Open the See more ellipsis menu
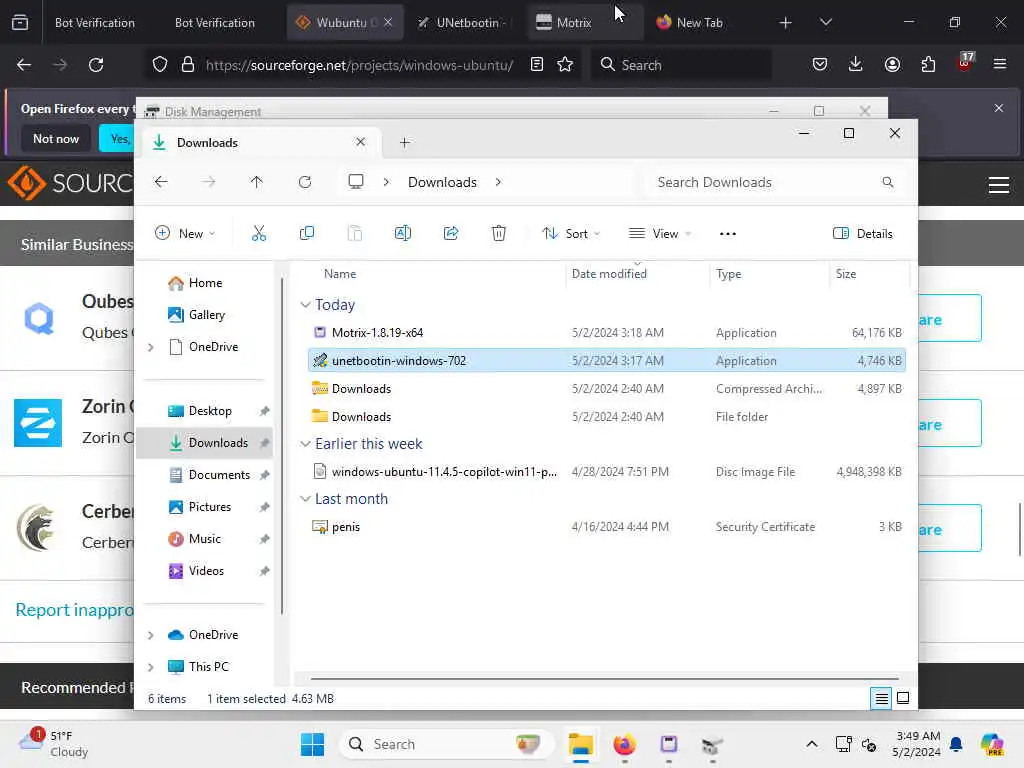This screenshot has width=1024, height=768. [x=728, y=234]
